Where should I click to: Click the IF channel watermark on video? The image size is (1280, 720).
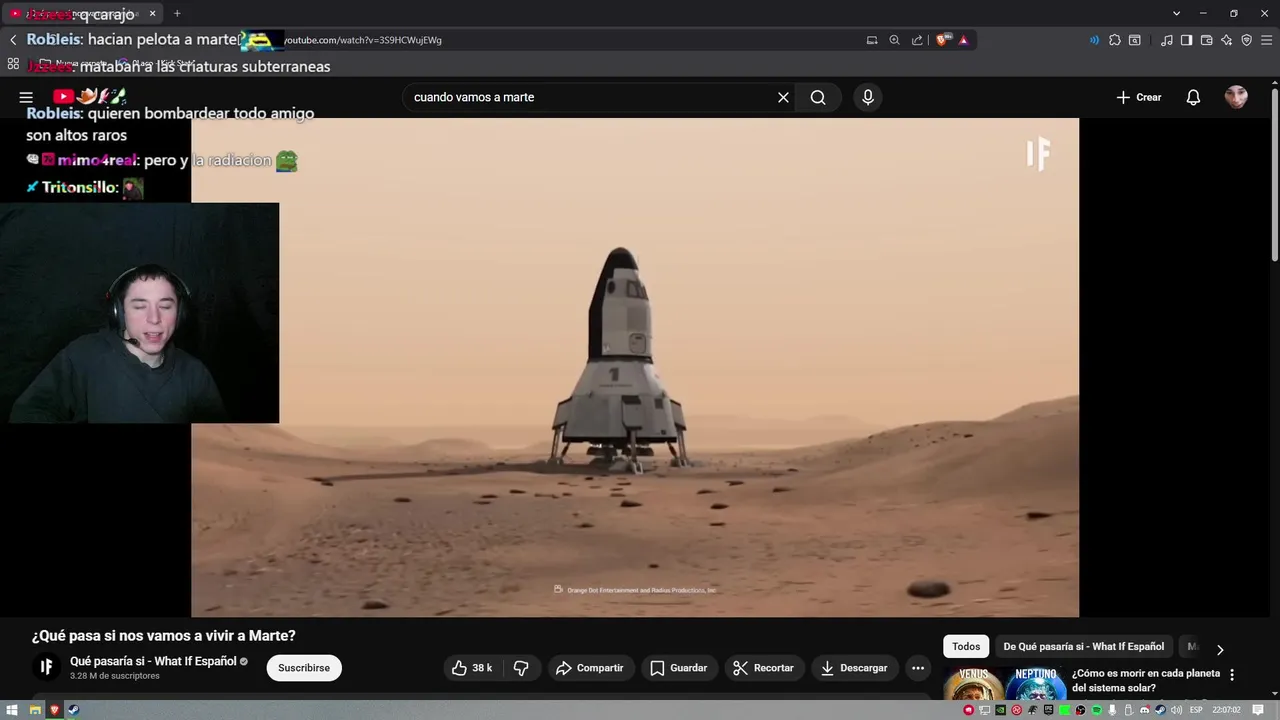pyautogui.click(x=1038, y=154)
